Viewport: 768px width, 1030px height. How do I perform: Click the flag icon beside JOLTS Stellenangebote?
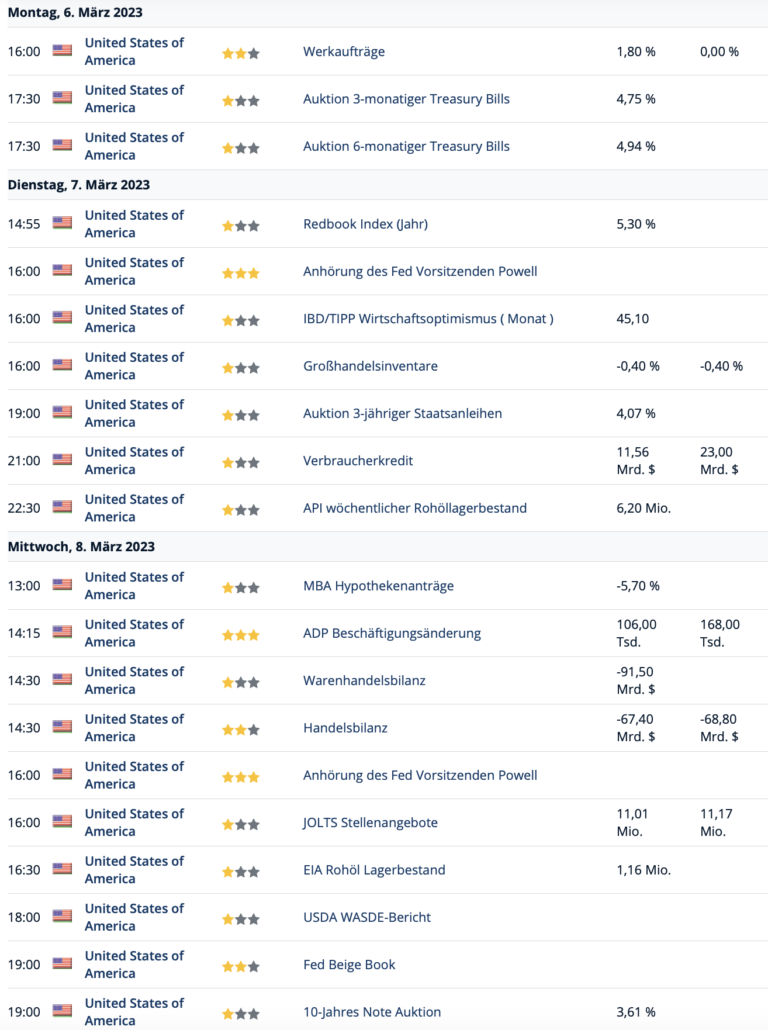click(x=62, y=821)
